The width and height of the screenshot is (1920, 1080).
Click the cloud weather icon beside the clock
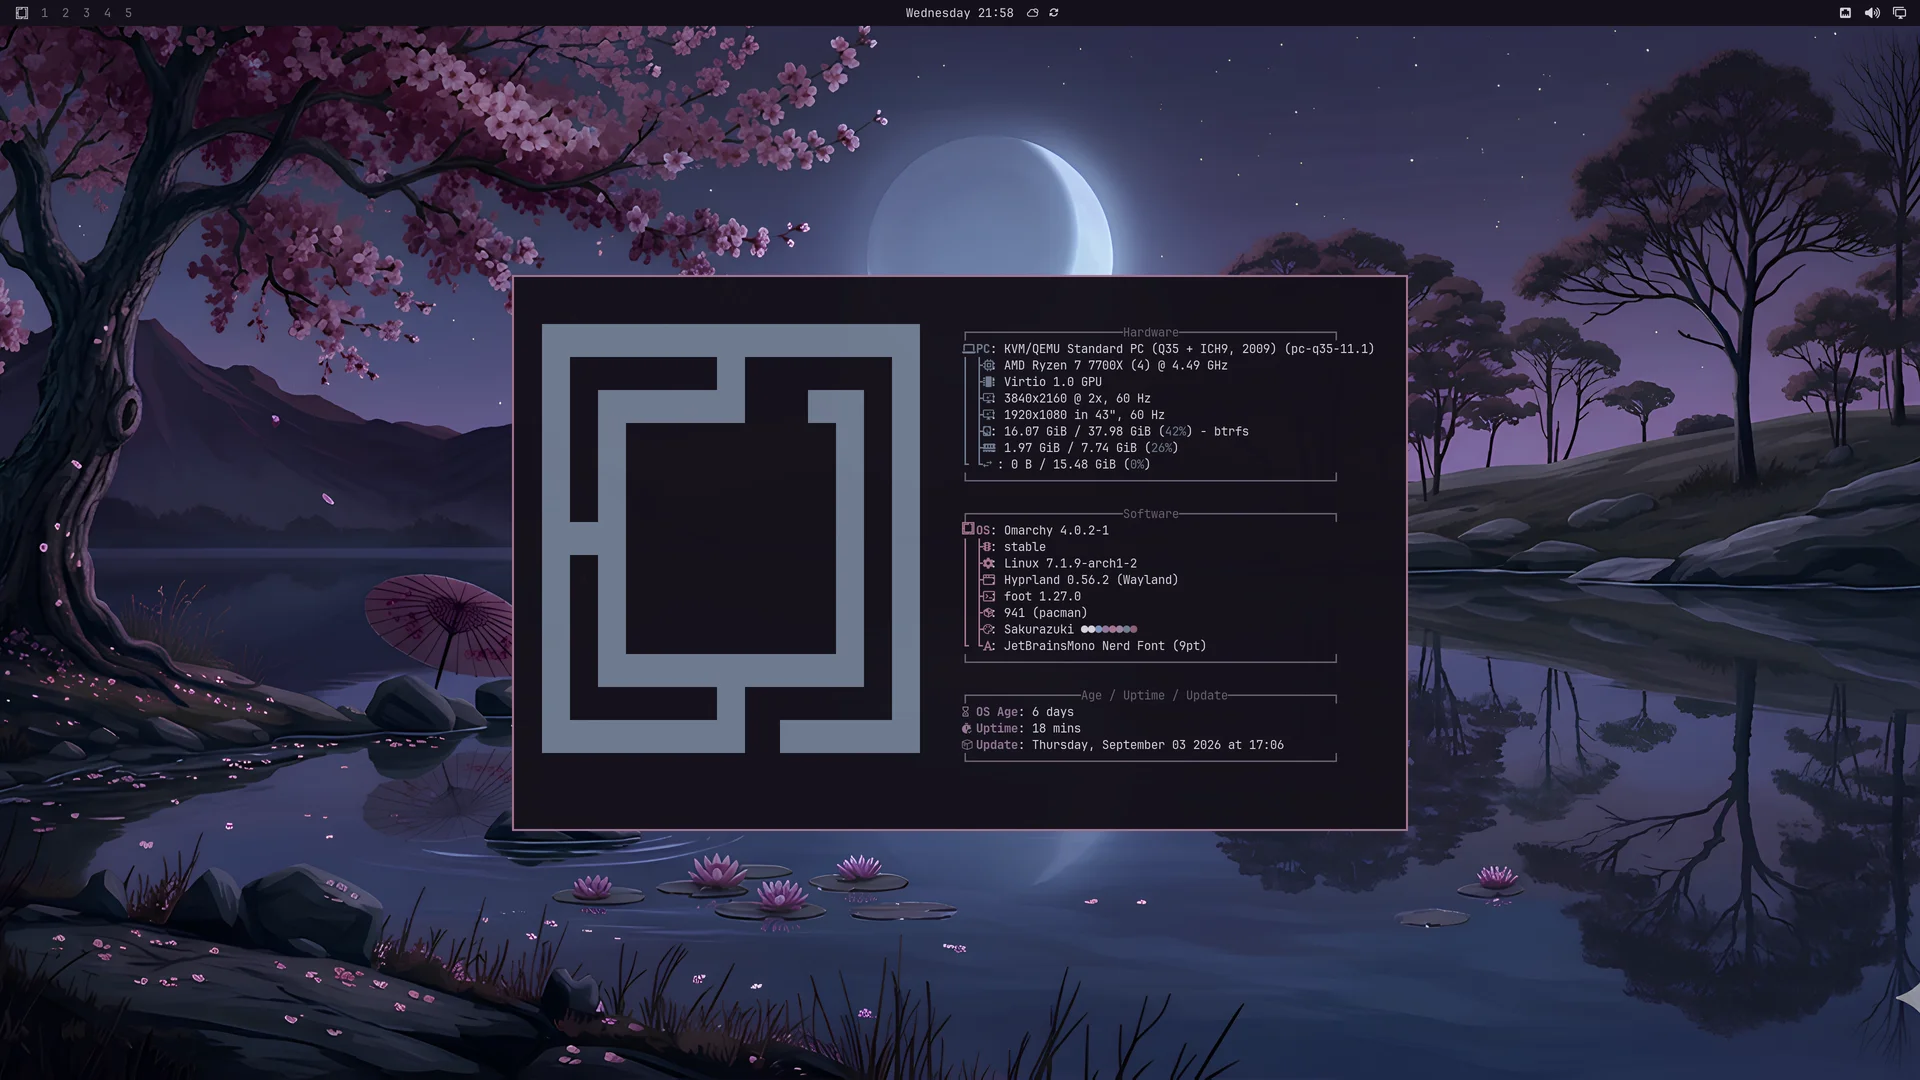(x=1033, y=13)
